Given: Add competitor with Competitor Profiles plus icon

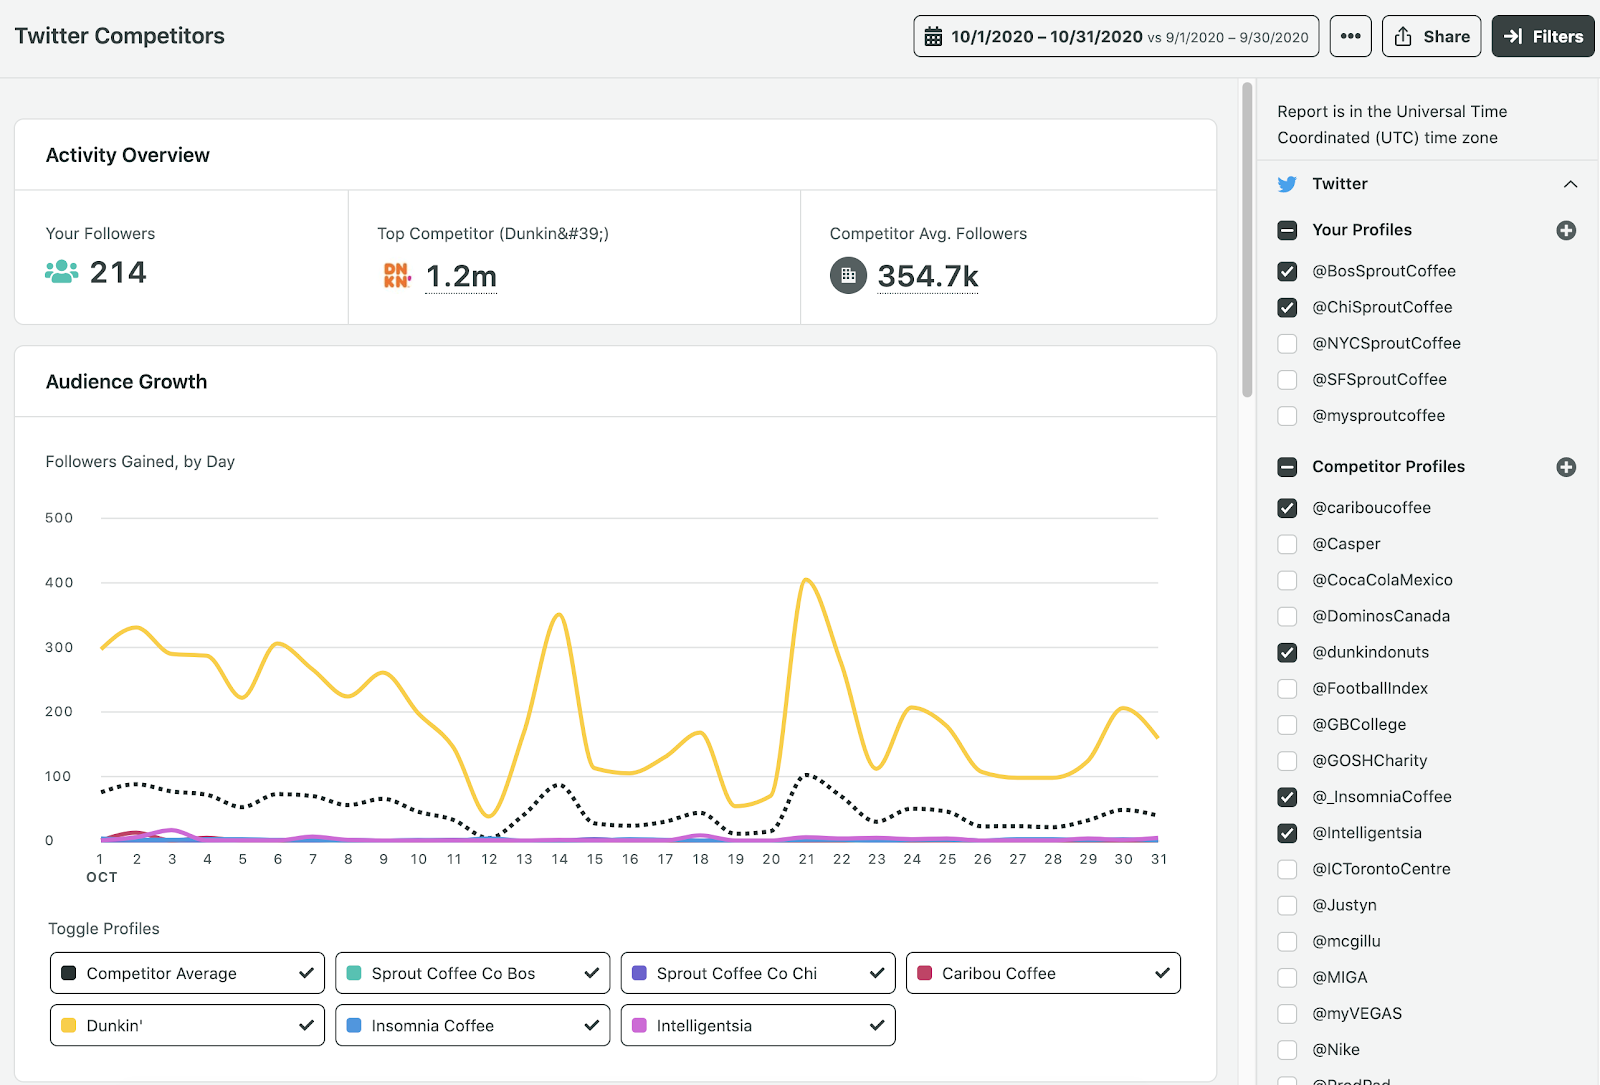Looking at the screenshot, I should [x=1566, y=467].
